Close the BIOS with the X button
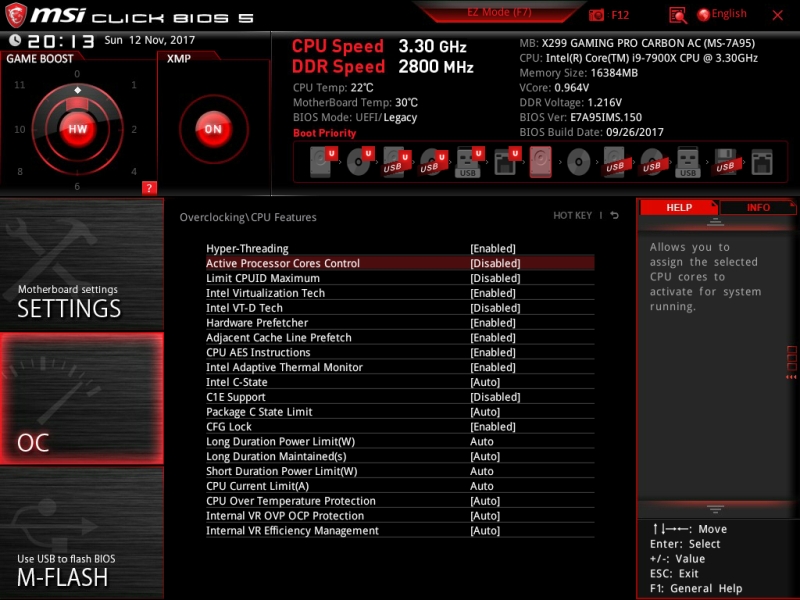The image size is (800, 600). click(x=777, y=15)
